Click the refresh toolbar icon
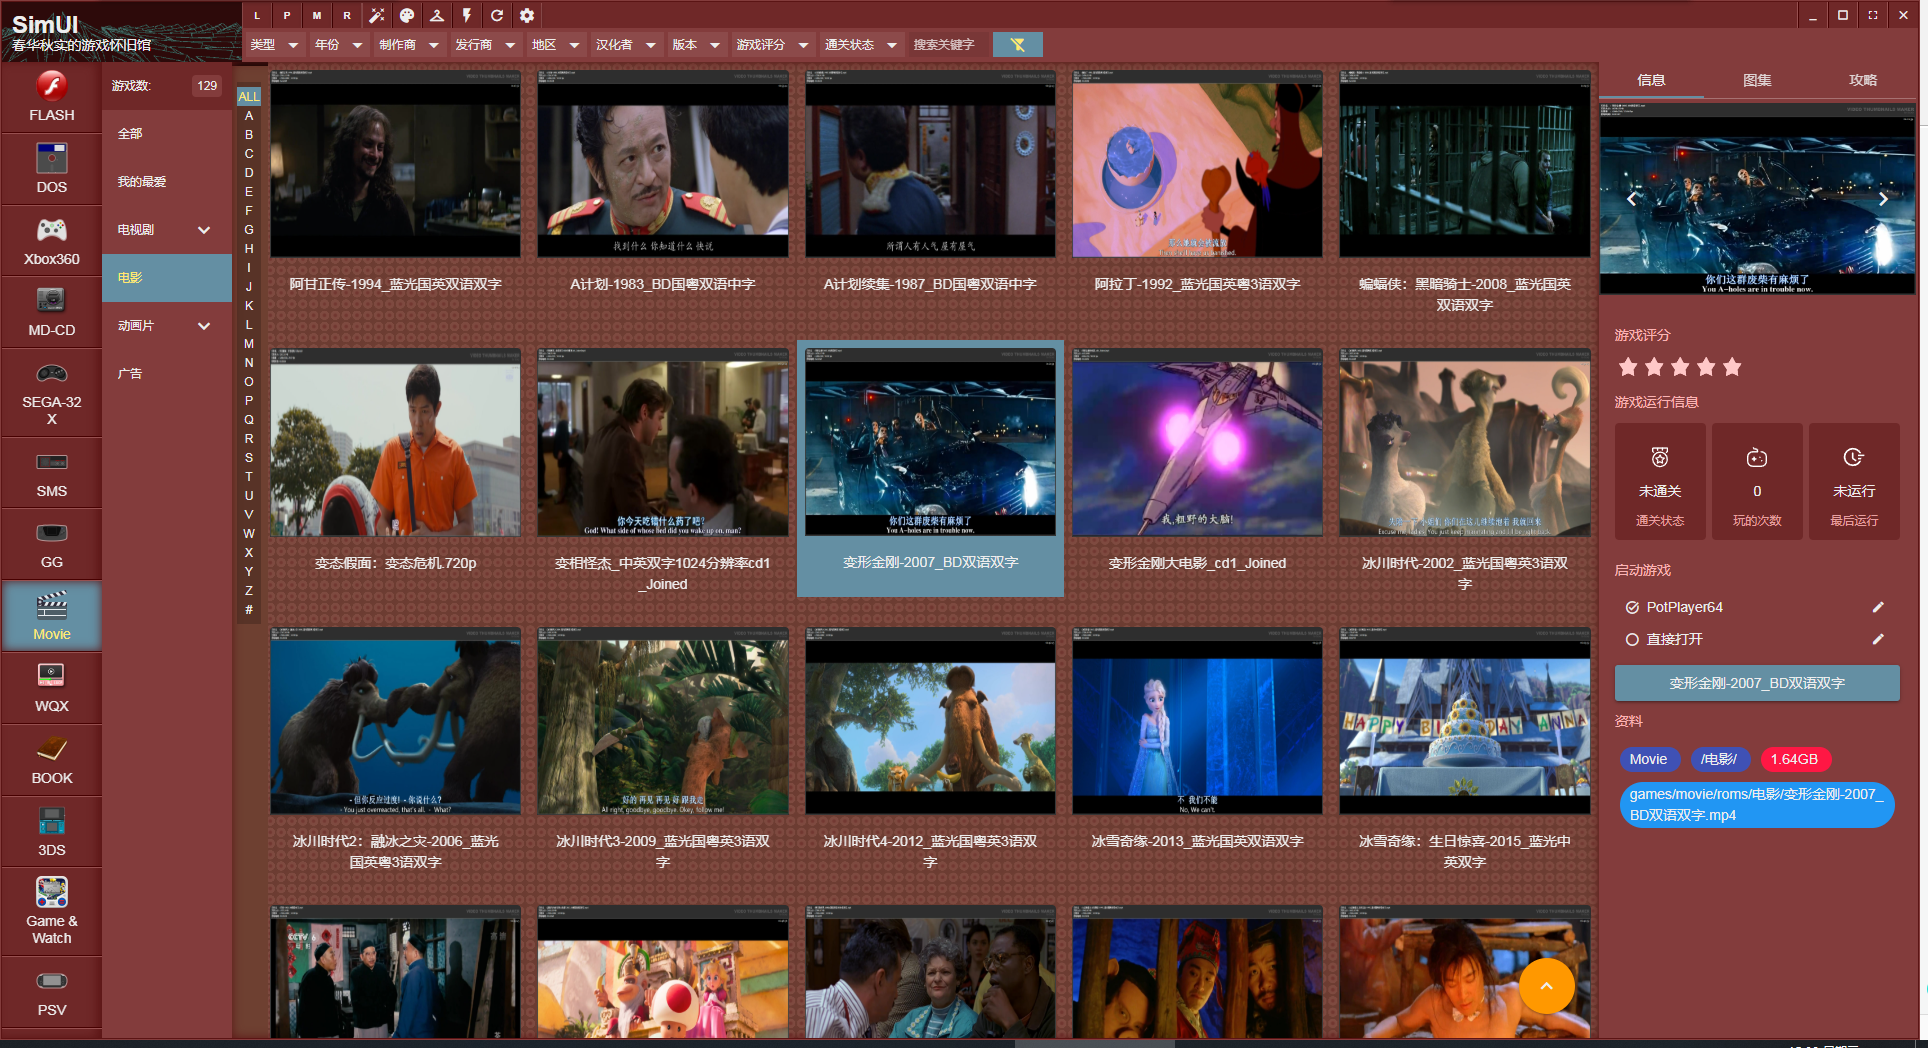 click(x=497, y=15)
